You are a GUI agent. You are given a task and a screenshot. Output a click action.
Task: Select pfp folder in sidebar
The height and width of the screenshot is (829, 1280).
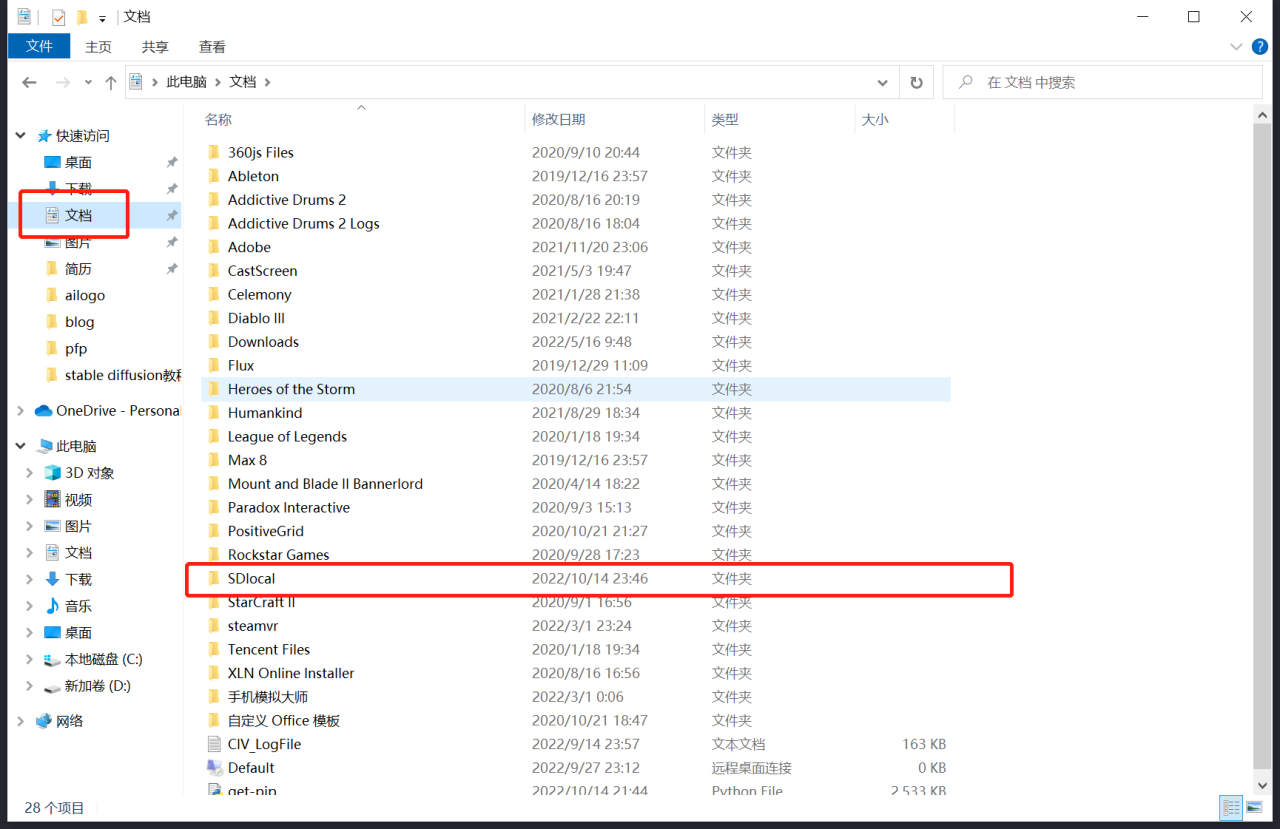coord(76,349)
